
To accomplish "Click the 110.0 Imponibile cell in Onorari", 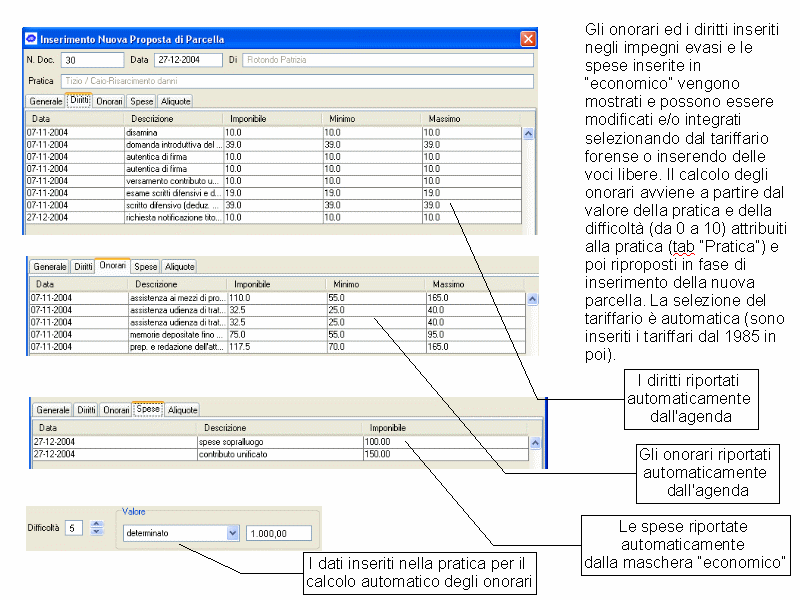I will click(x=276, y=298).
